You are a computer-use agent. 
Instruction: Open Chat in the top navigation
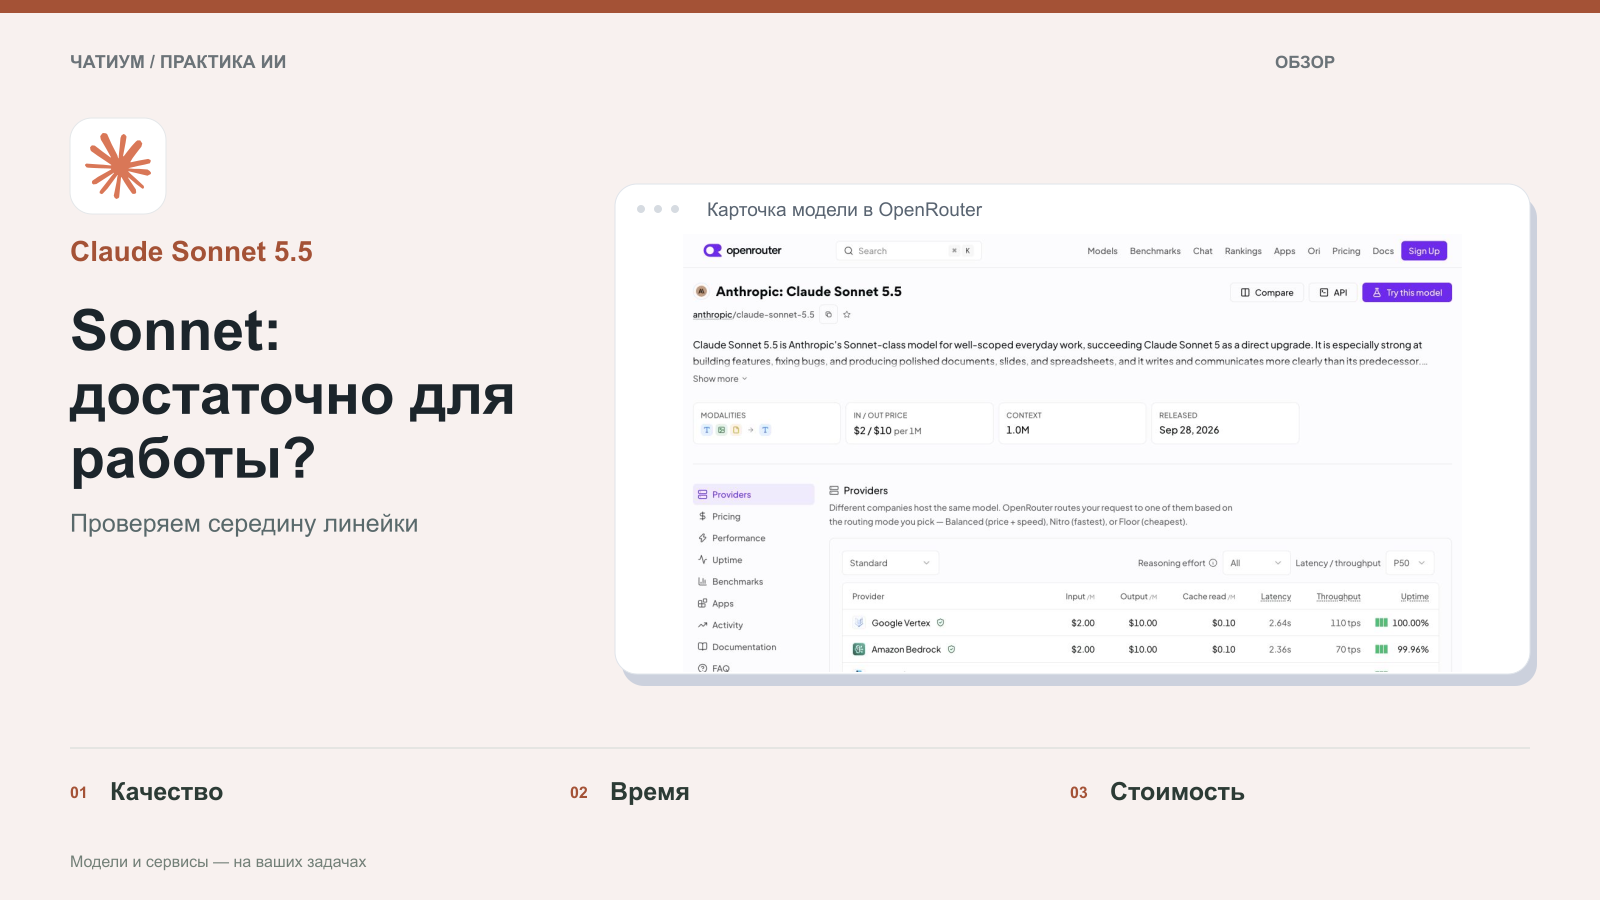click(1203, 251)
